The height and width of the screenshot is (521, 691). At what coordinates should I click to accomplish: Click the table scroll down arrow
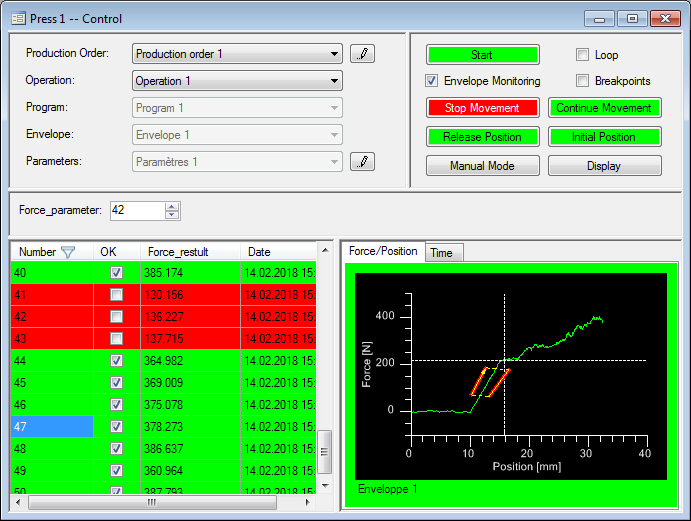[325, 486]
